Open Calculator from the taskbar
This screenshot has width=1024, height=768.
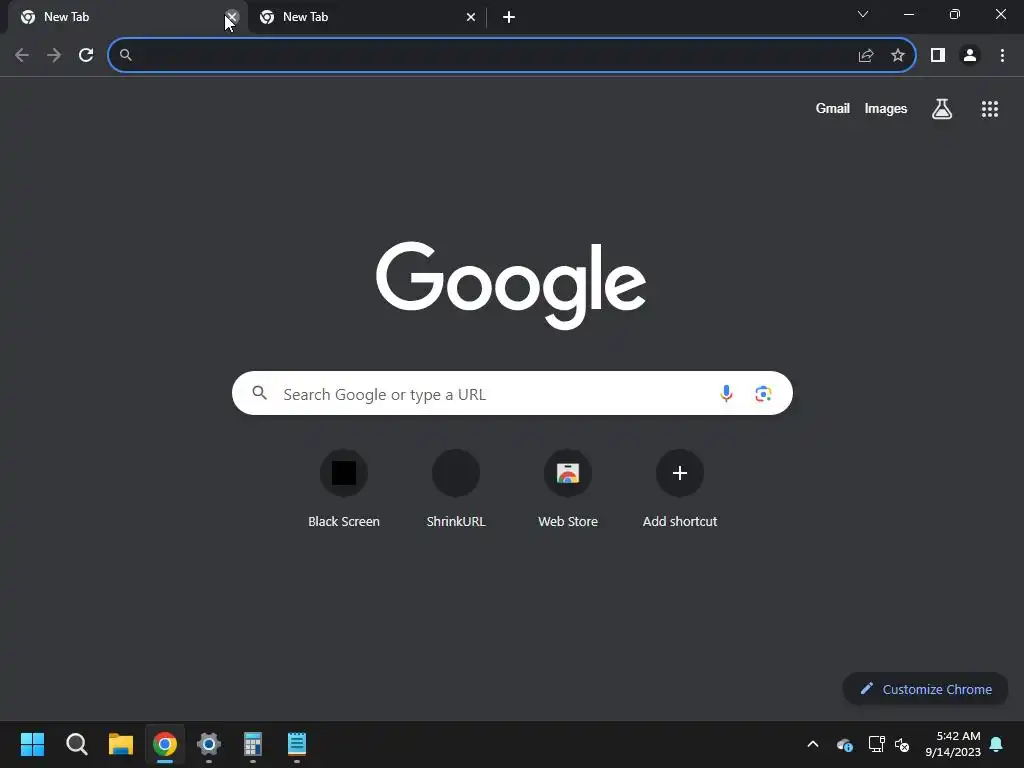coord(253,744)
